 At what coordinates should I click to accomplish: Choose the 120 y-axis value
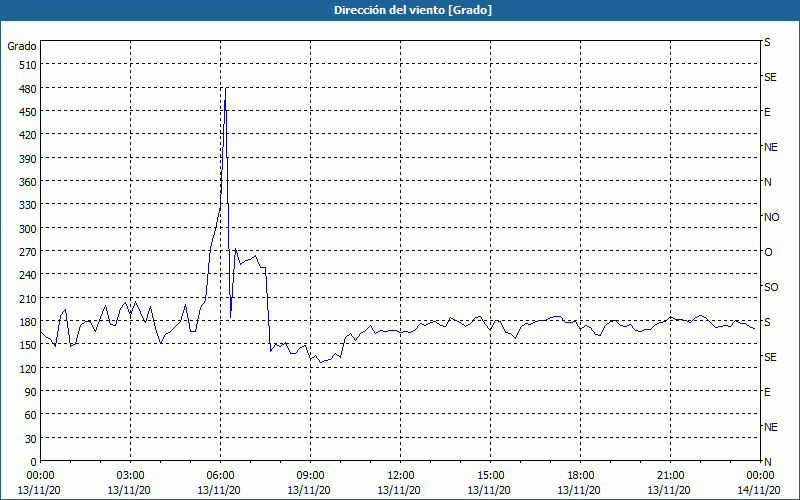coord(28,368)
